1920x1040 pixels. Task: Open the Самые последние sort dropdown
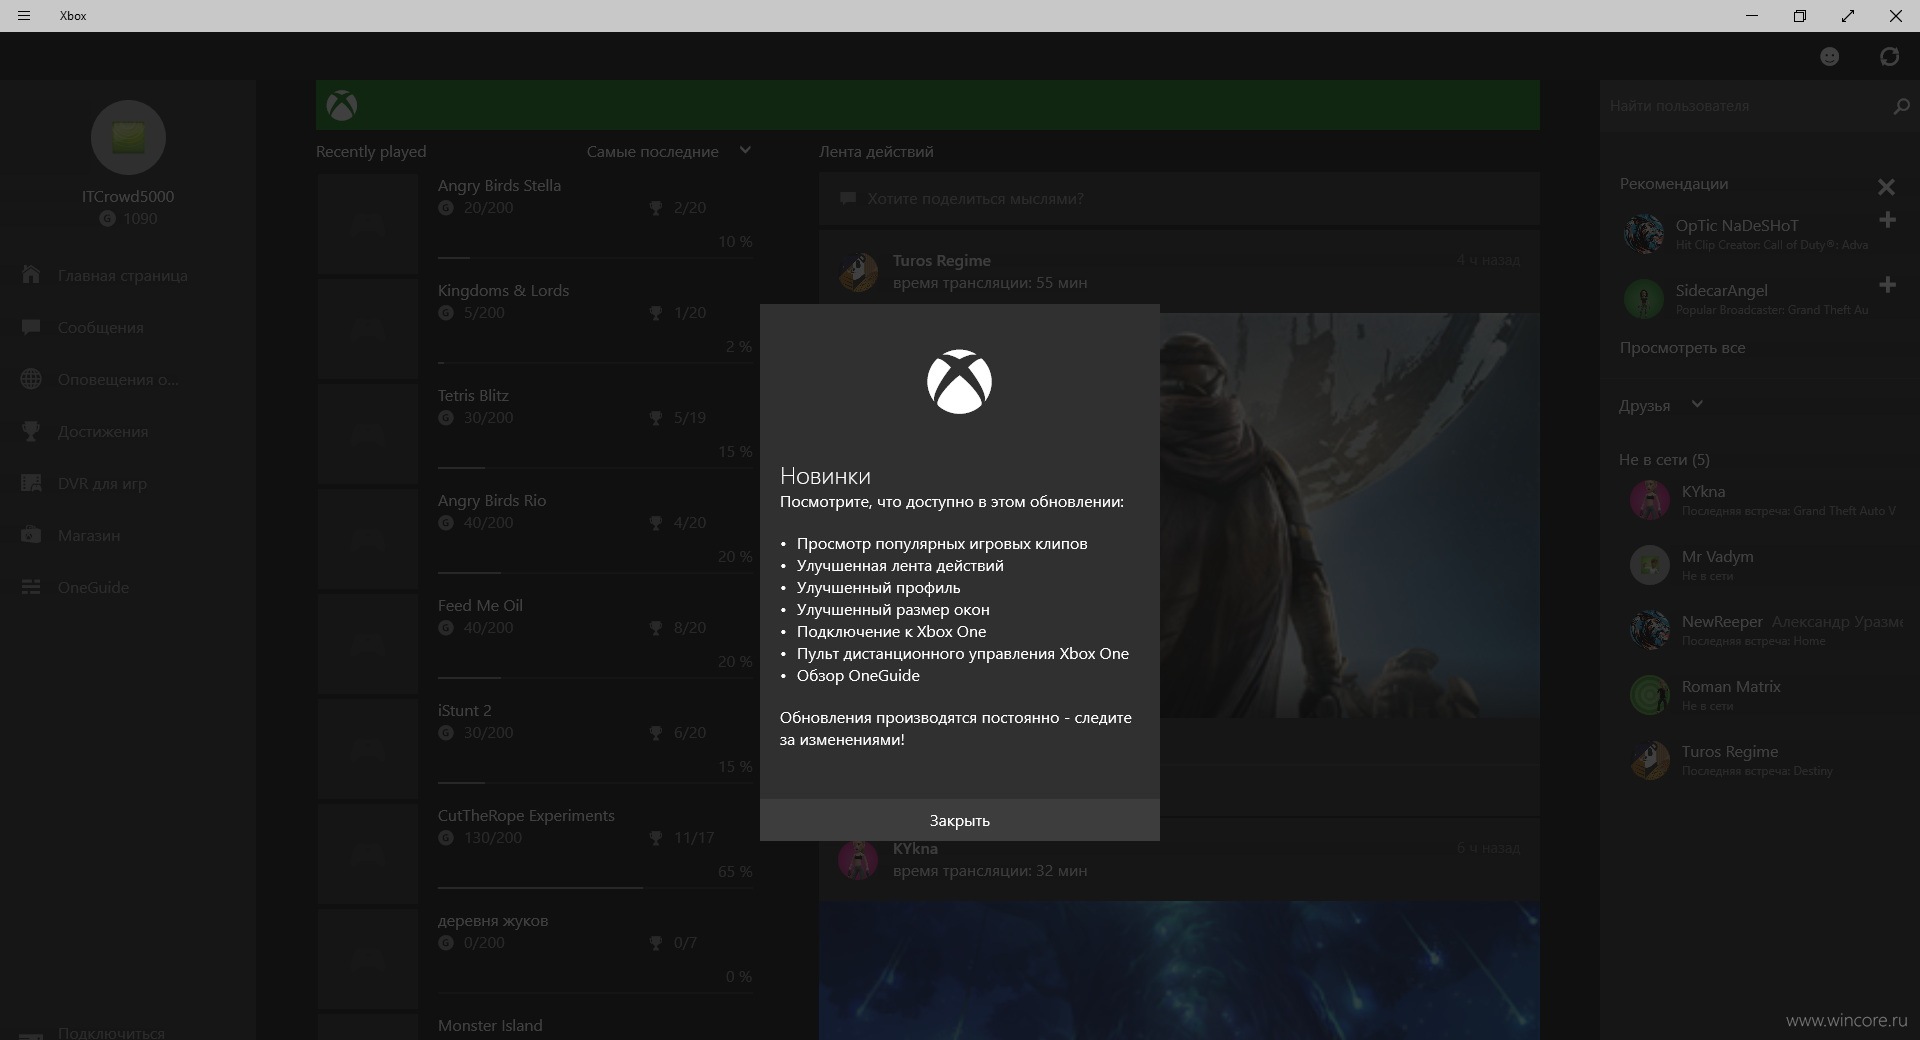669,151
